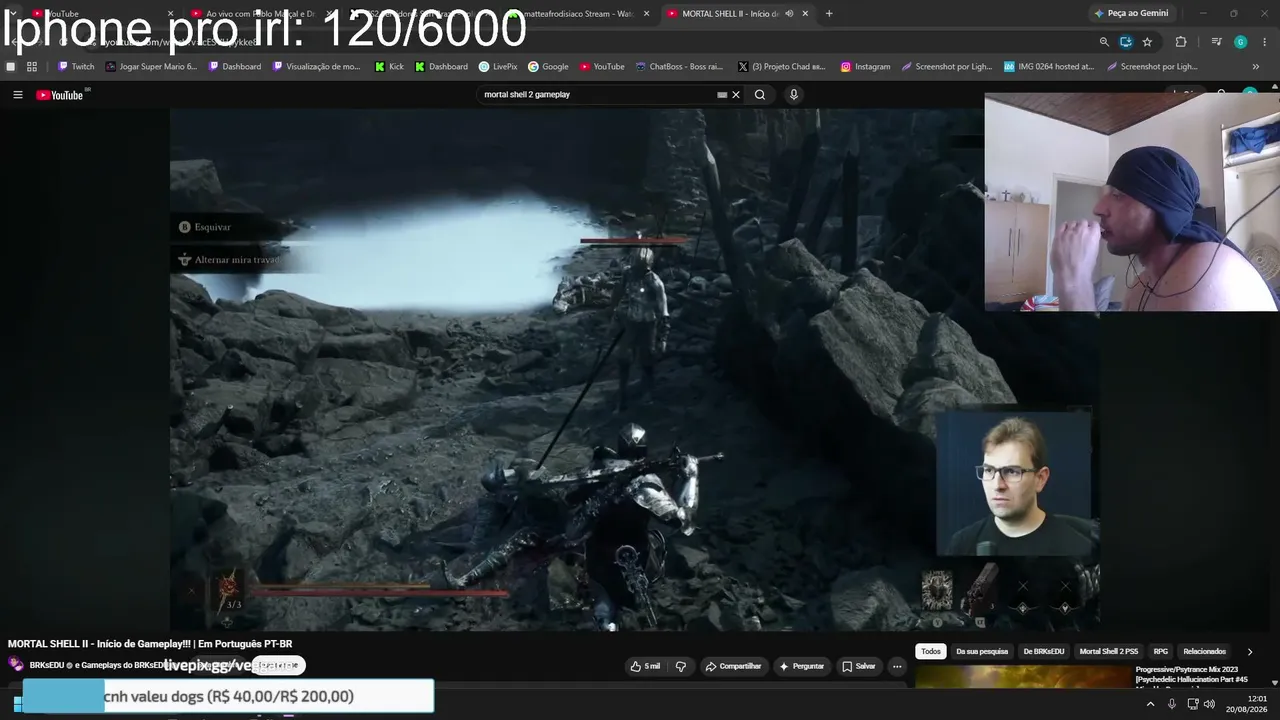Expand hidden system tray icons

tap(1150, 704)
